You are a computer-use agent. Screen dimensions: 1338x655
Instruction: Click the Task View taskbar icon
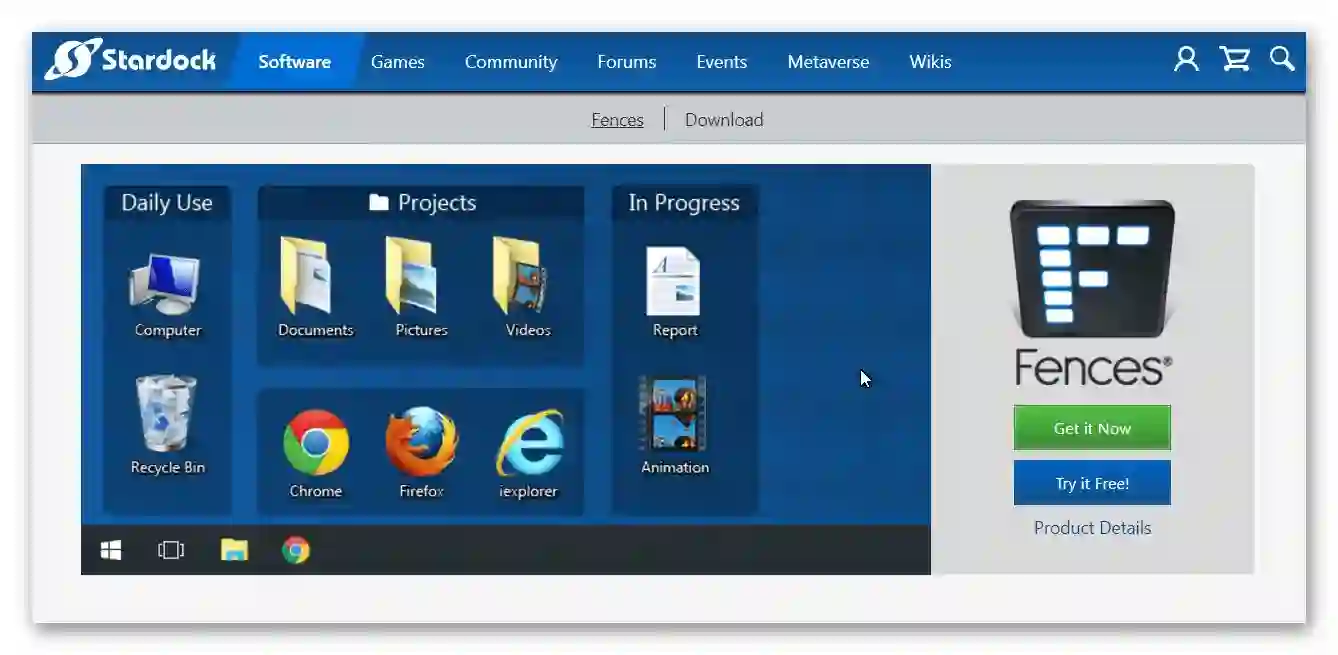pyautogui.click(x=171, y=550)
